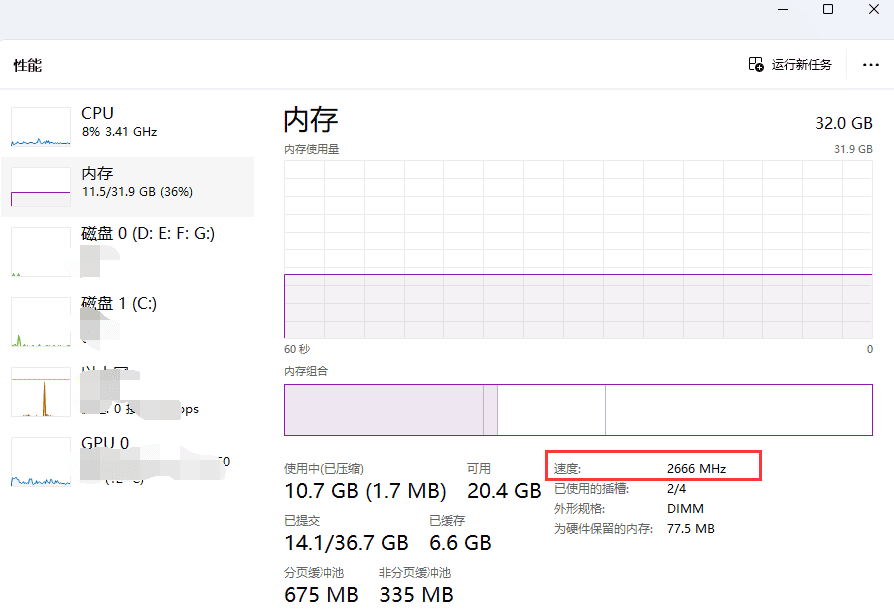Click the 运行新任务 text button
894x611 pixels.
click(x=801, y=65)
